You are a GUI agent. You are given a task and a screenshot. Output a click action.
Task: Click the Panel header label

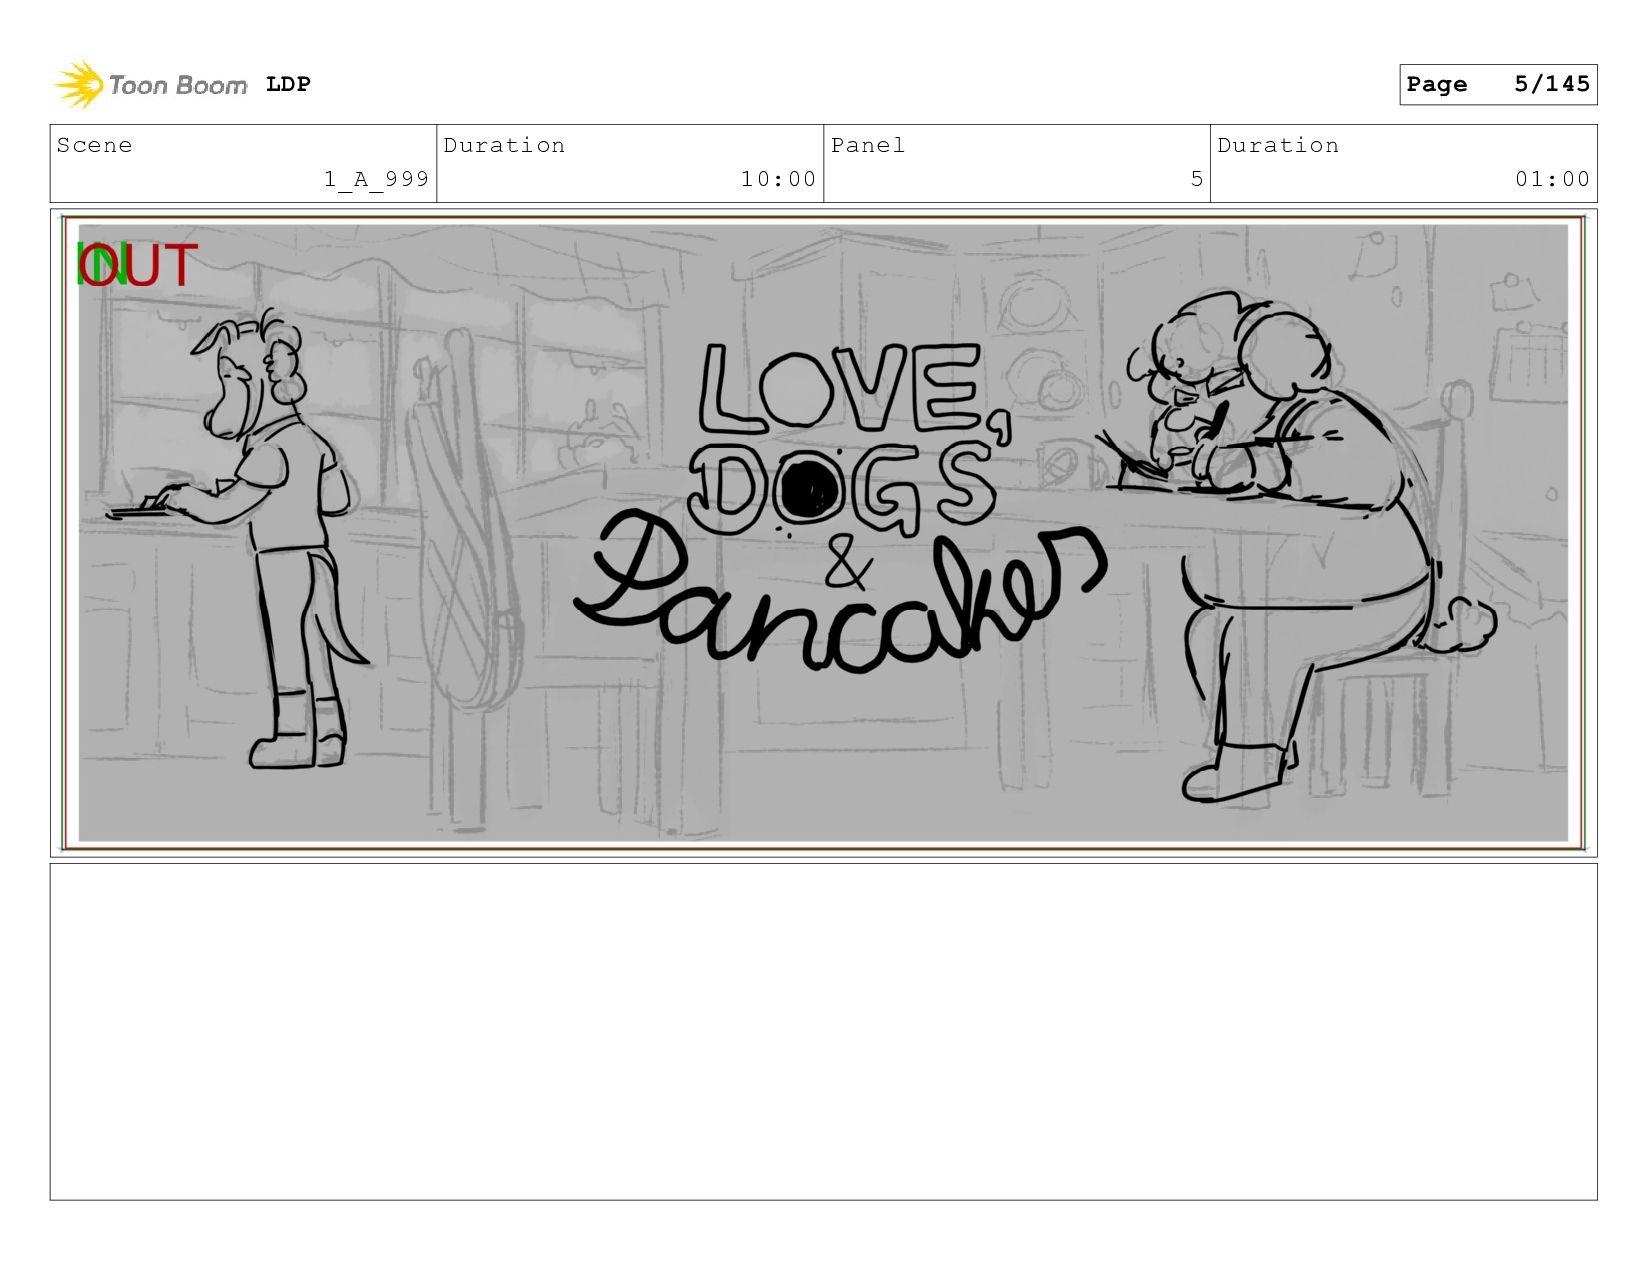point(868,145)
